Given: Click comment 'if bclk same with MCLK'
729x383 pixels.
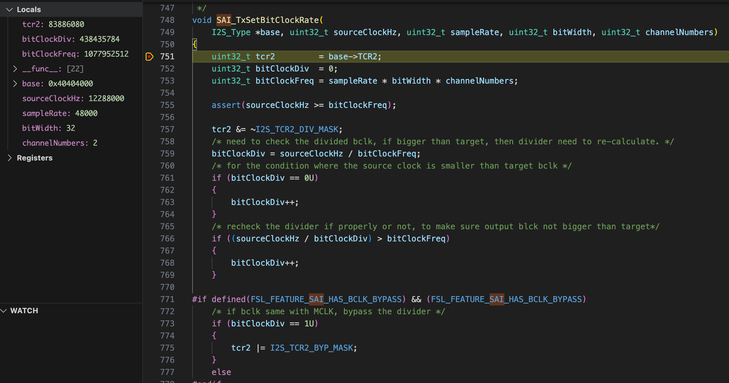Looking at the screenshot, I should coord(328,311).
